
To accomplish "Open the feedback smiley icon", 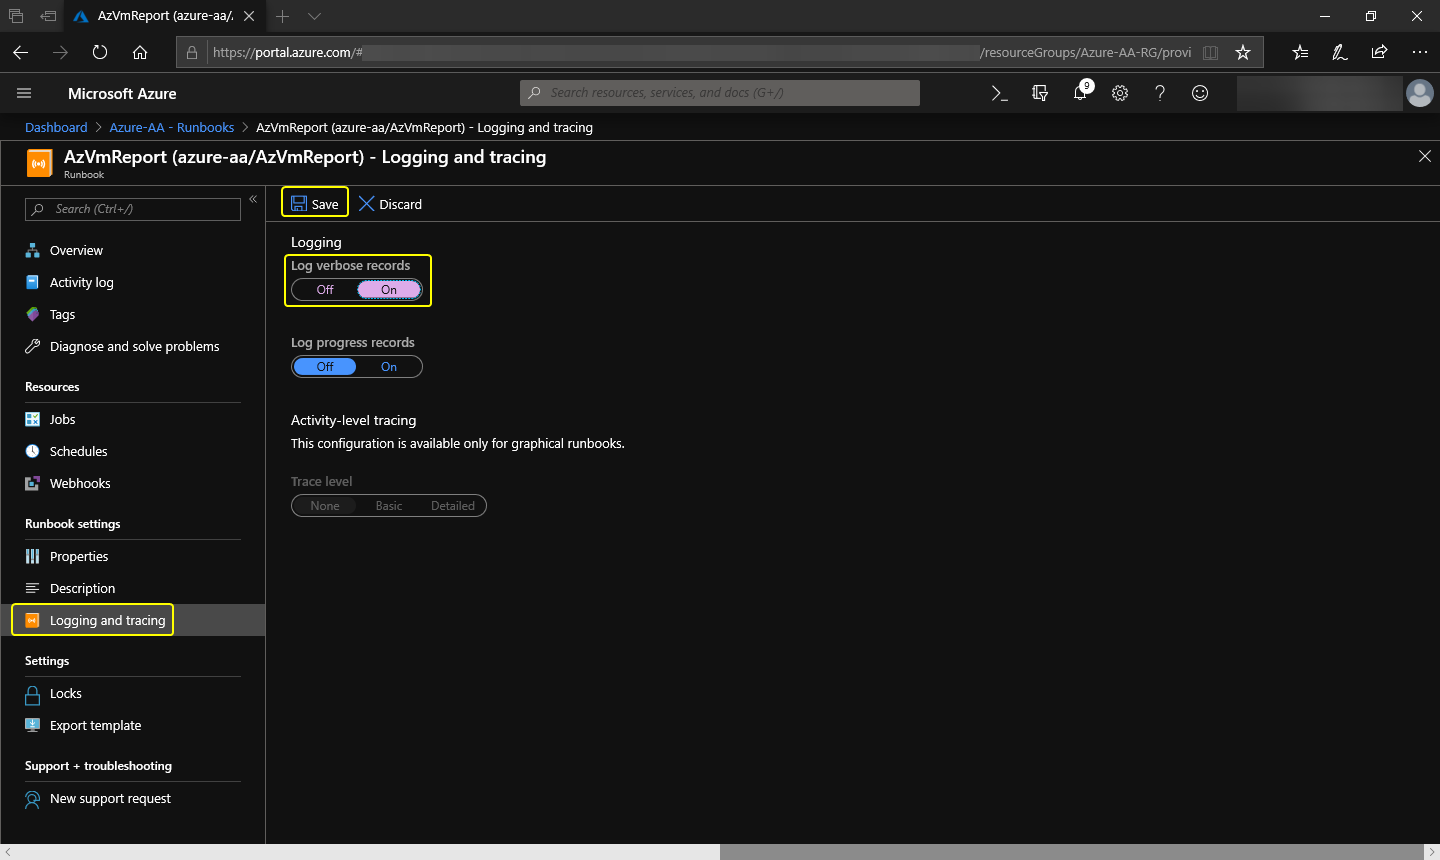I will tap(1200, 93).
